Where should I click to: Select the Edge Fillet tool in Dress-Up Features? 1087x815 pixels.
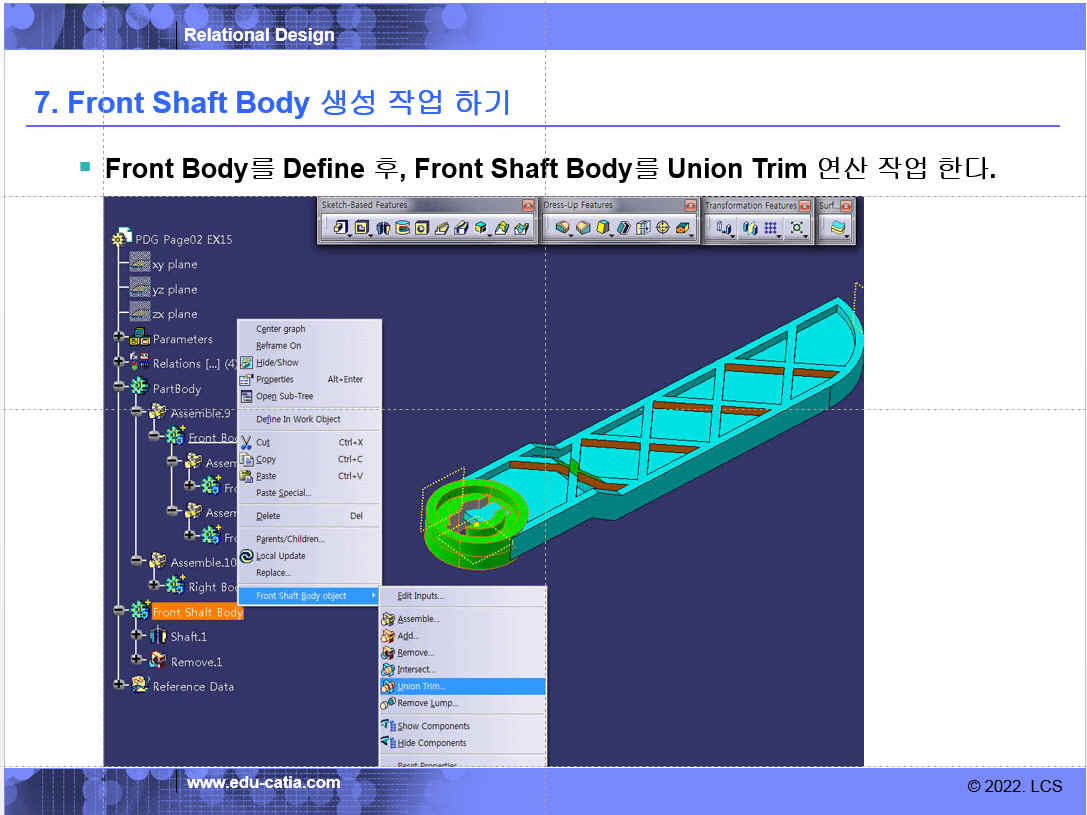tap(562, 228)
